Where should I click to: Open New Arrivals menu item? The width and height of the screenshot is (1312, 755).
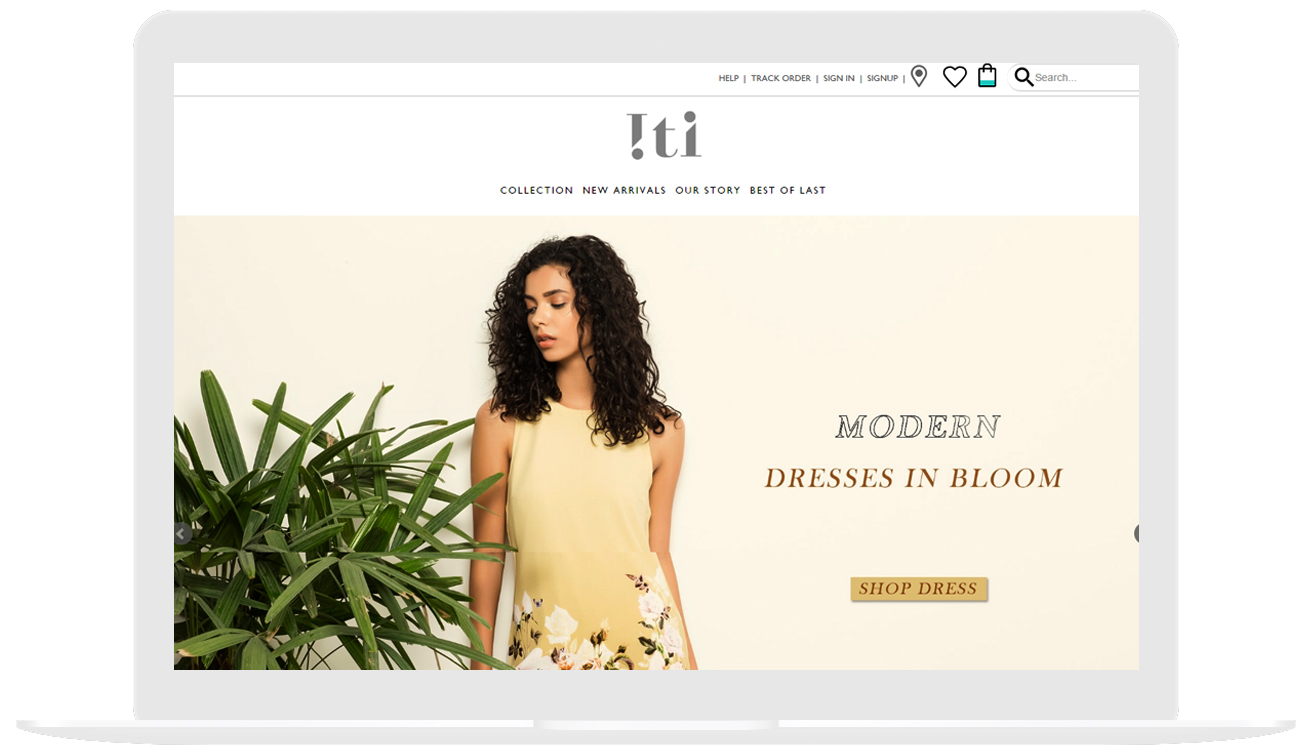624,190
